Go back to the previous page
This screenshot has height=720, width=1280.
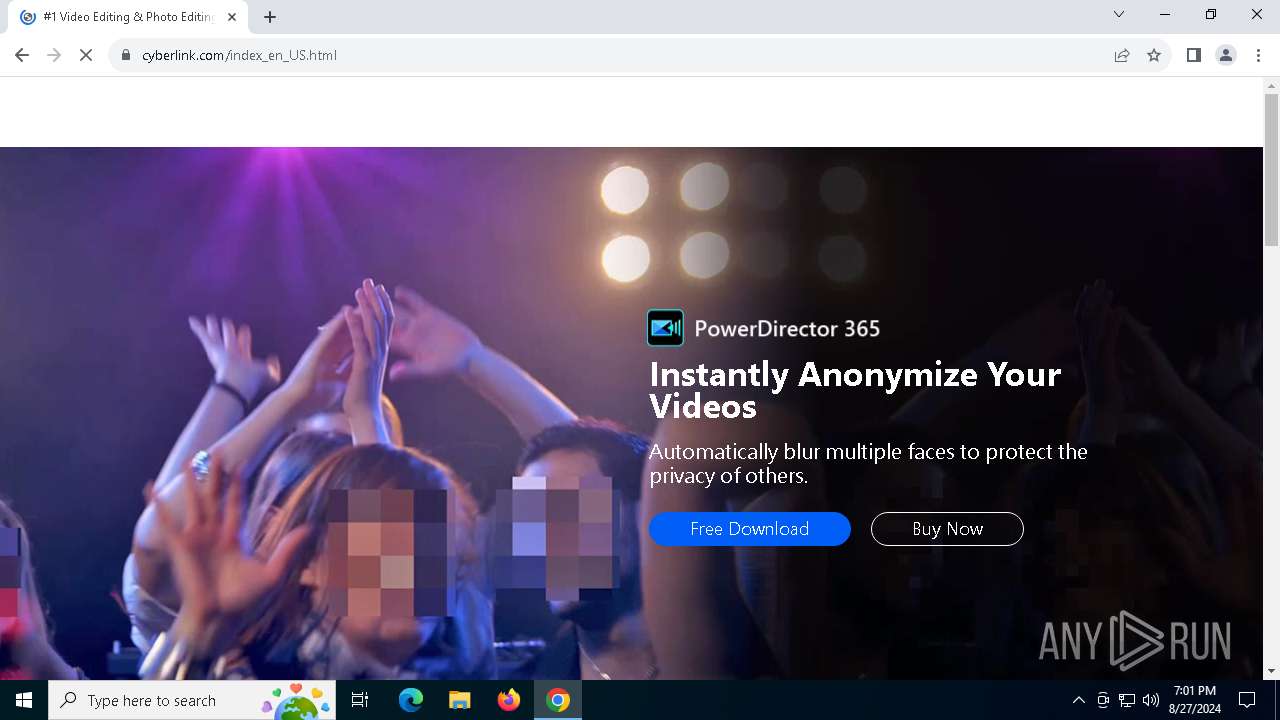point(22,55)
